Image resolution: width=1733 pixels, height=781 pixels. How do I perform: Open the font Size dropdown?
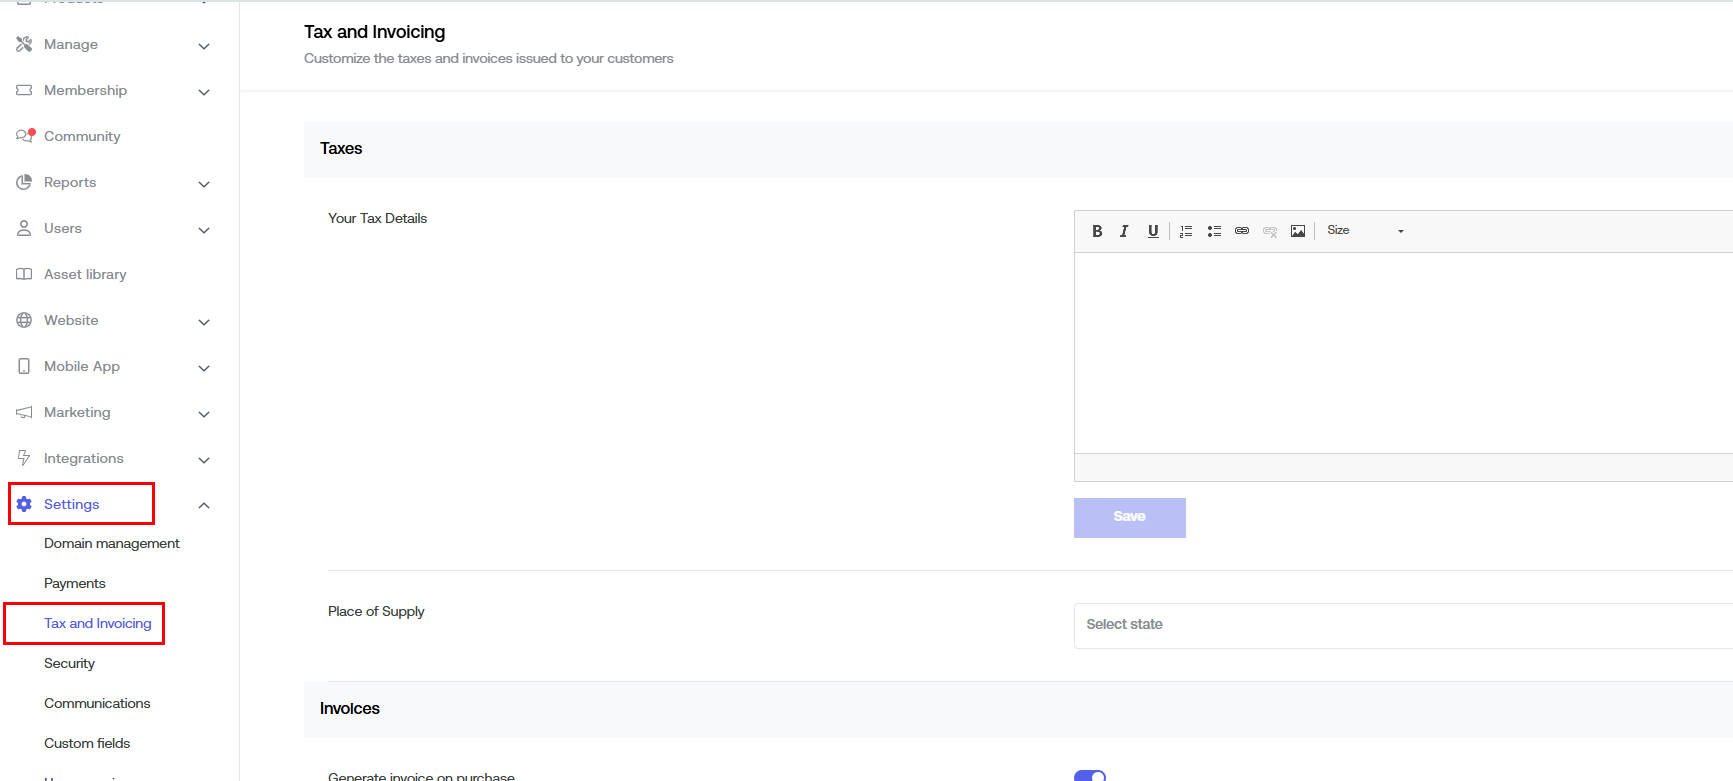pos(1365,231)
